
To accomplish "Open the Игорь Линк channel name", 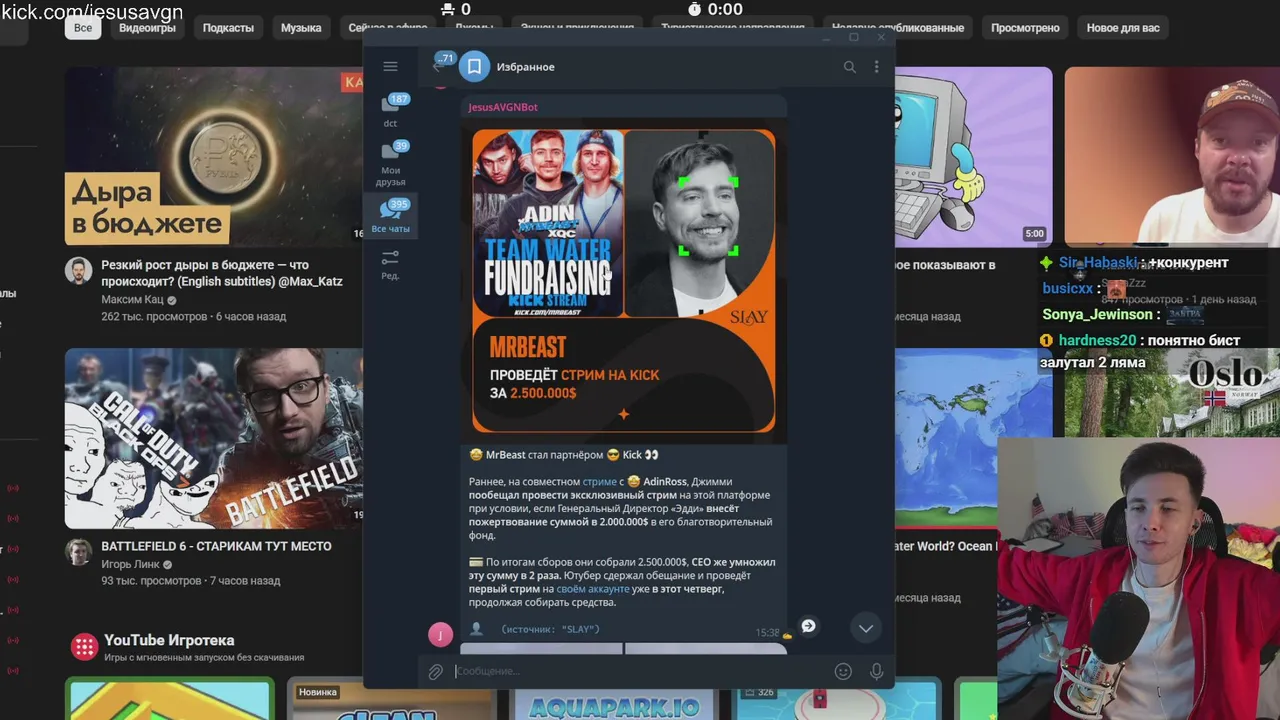I will (x=132, y=564).
